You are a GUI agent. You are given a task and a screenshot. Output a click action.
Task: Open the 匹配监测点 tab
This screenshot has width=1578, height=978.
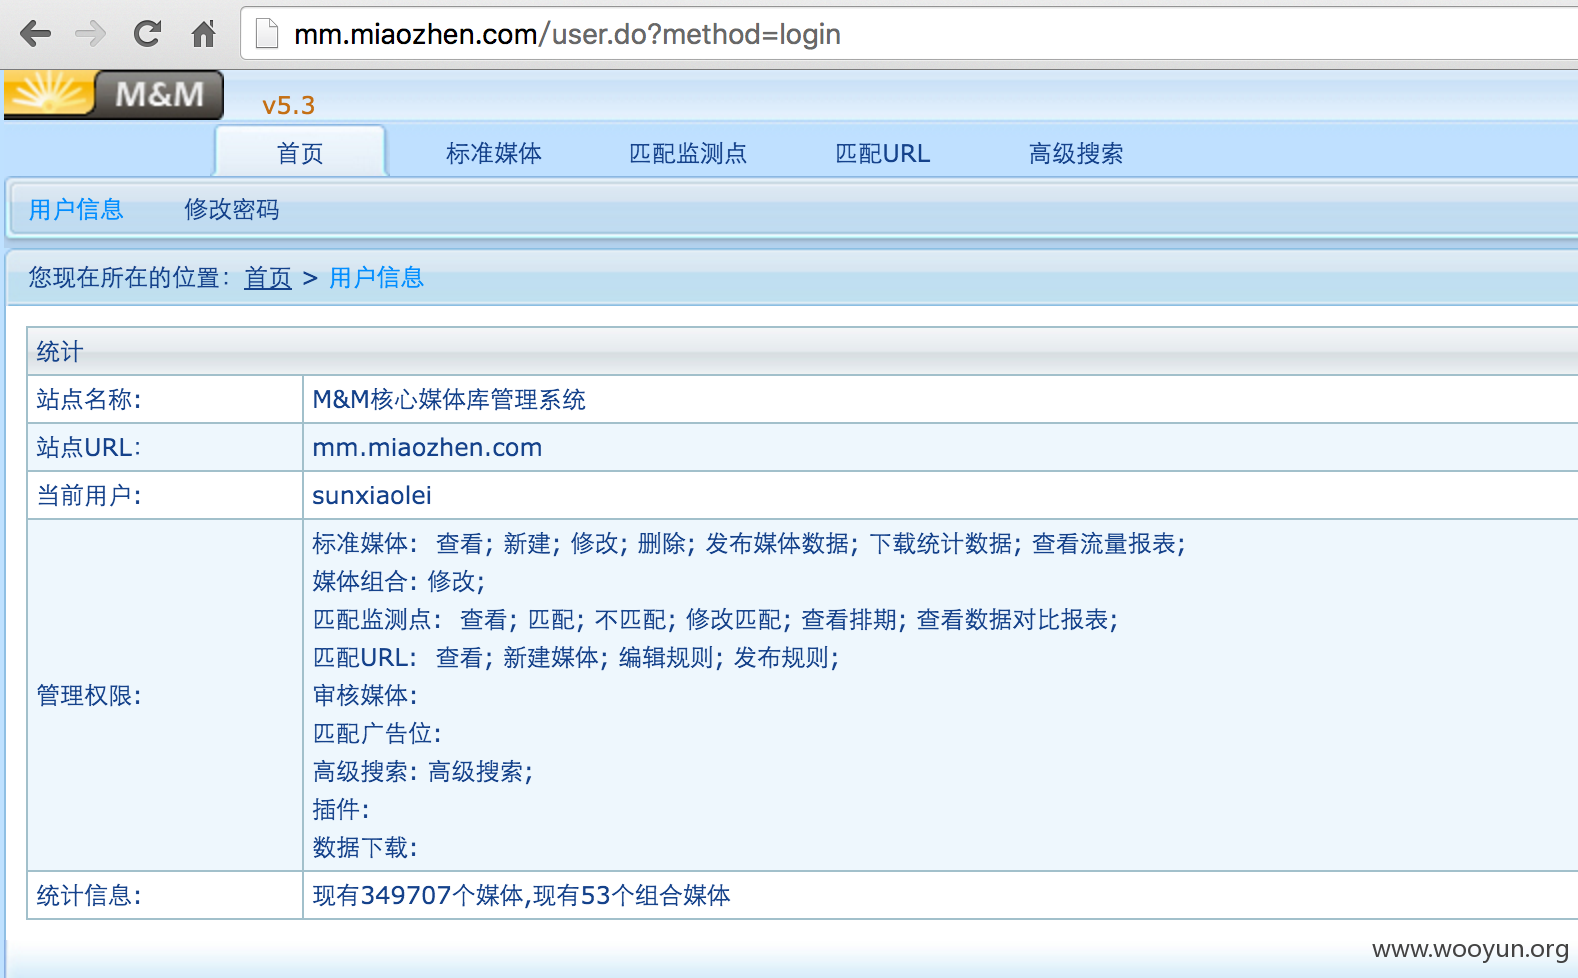688,153
